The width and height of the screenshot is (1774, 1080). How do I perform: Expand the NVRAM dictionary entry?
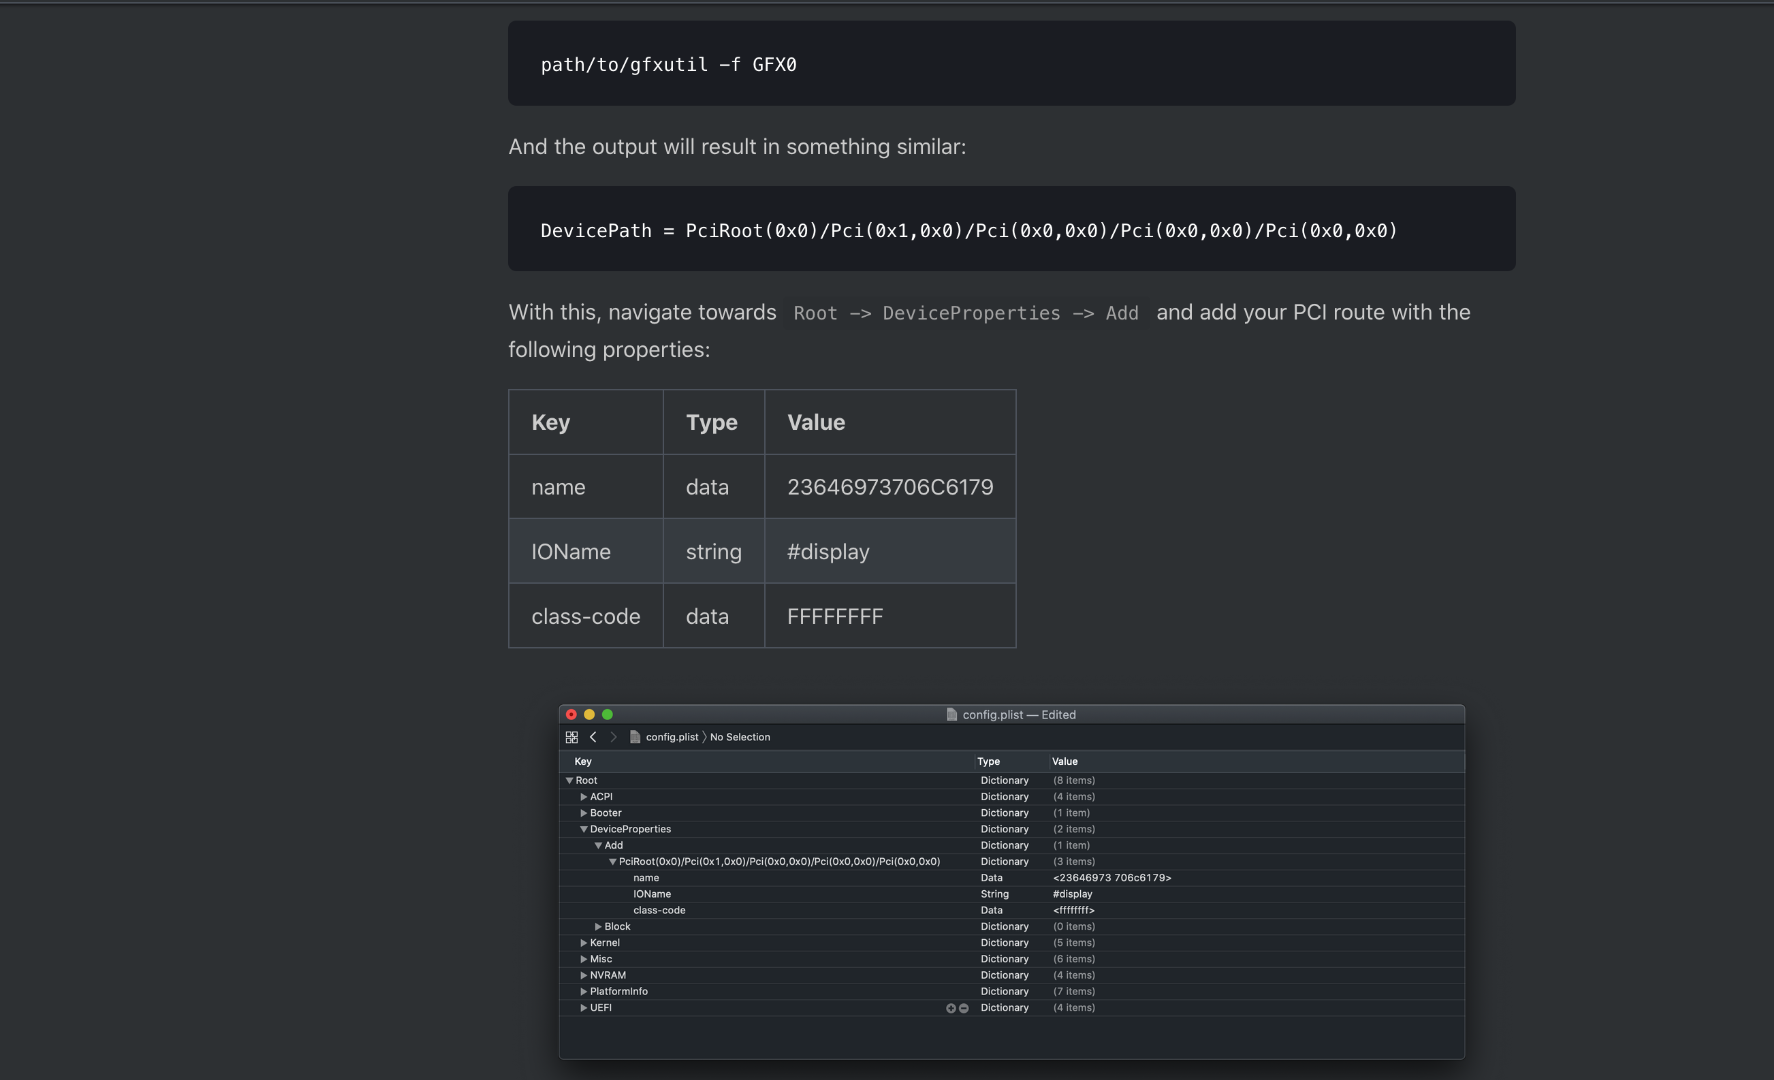(x=584, y=975)
